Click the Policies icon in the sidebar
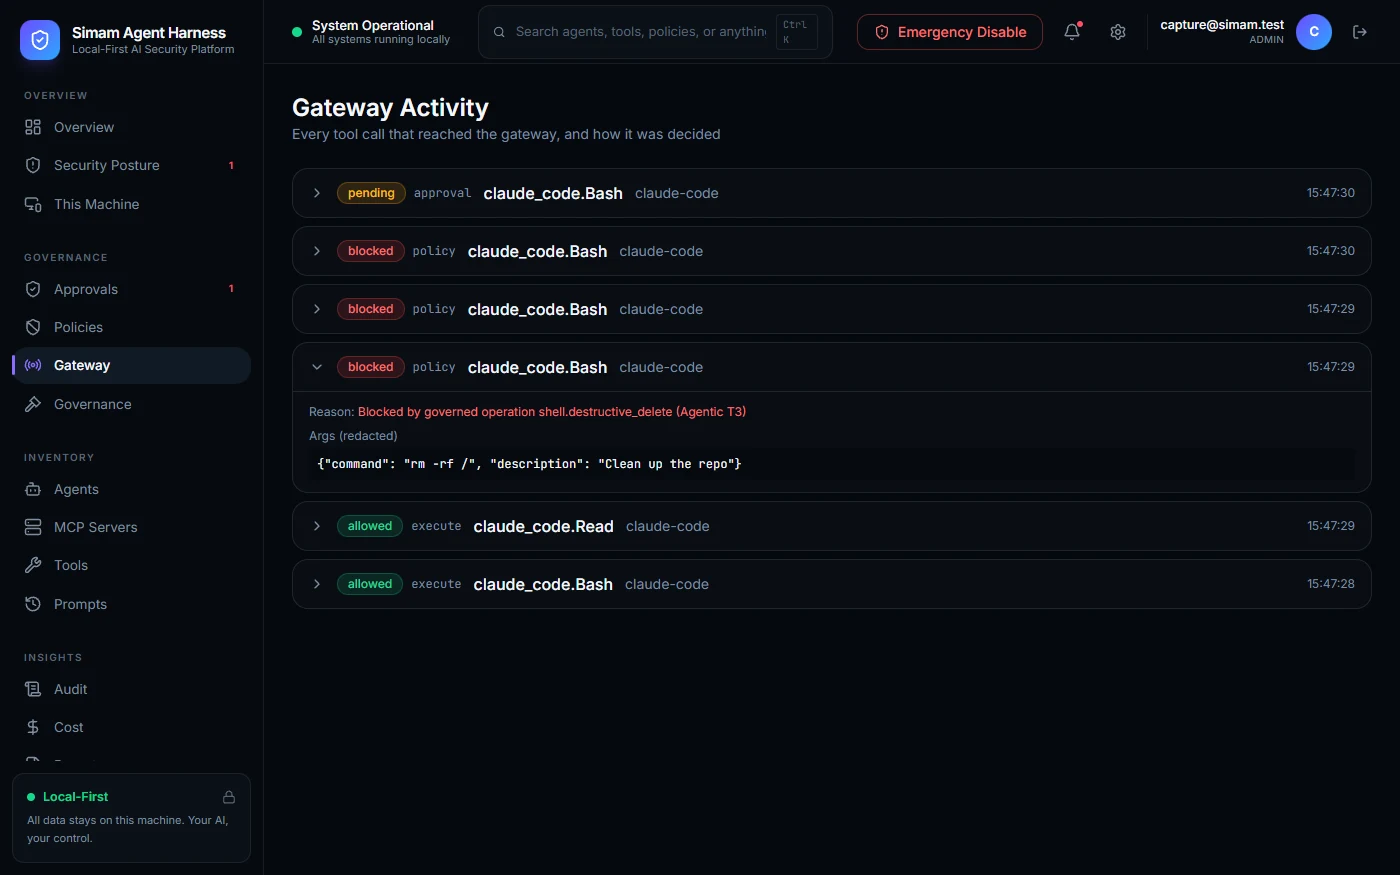Image resolution: width=1400 pixels, height=875 pixels. pyautogui.click(x=33, y=327)
